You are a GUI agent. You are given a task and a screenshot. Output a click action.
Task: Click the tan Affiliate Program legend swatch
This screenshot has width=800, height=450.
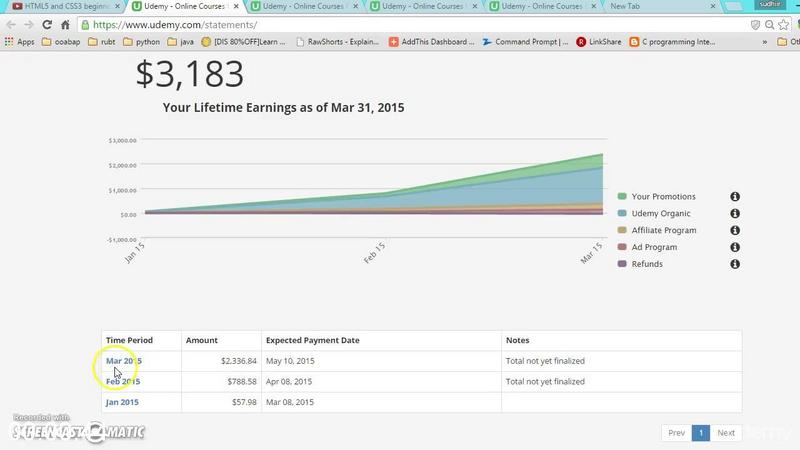click(x=622, y=230)
